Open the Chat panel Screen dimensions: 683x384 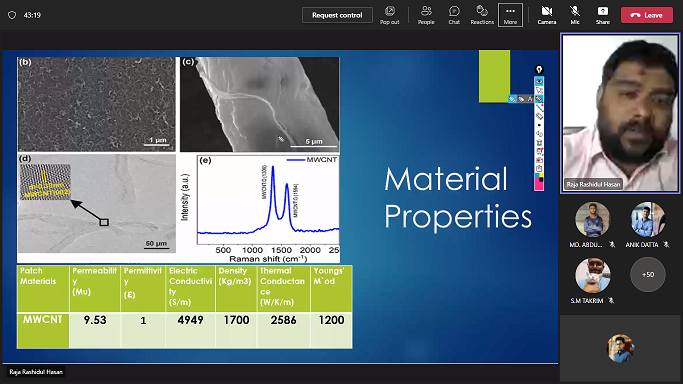coord(454,15)
